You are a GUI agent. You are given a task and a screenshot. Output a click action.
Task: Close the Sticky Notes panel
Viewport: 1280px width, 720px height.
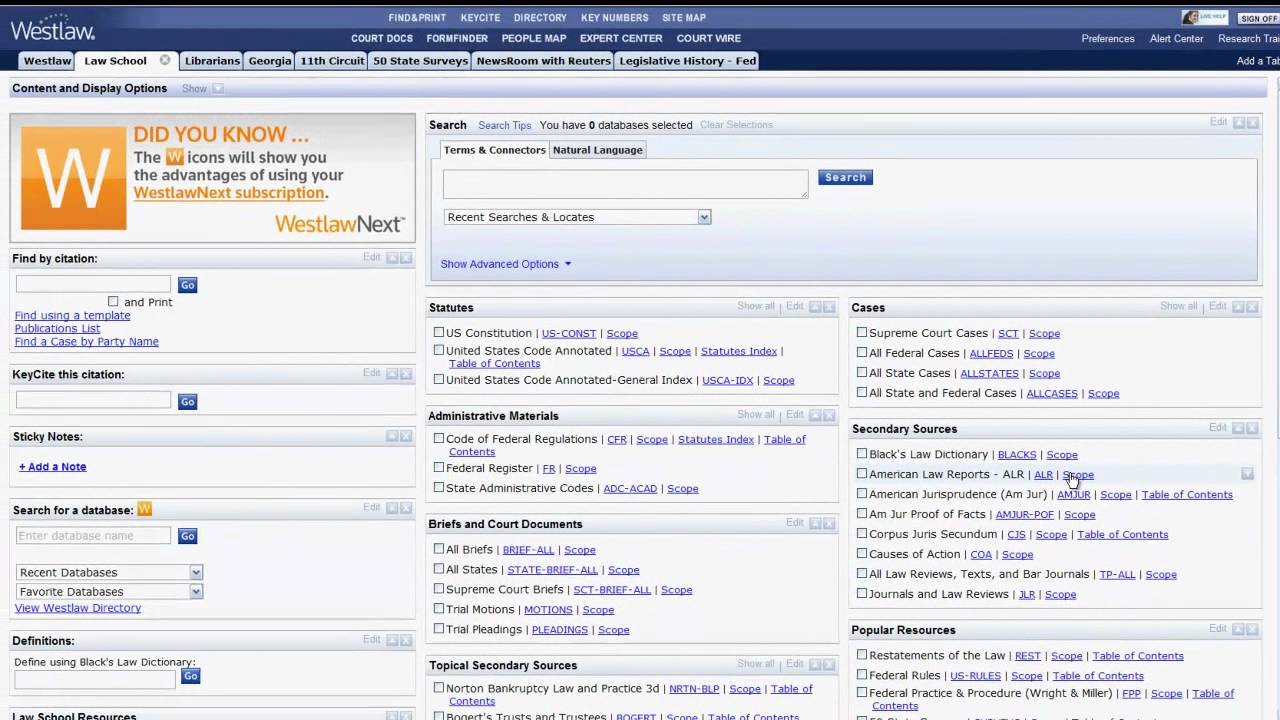[x=406, y=436]
